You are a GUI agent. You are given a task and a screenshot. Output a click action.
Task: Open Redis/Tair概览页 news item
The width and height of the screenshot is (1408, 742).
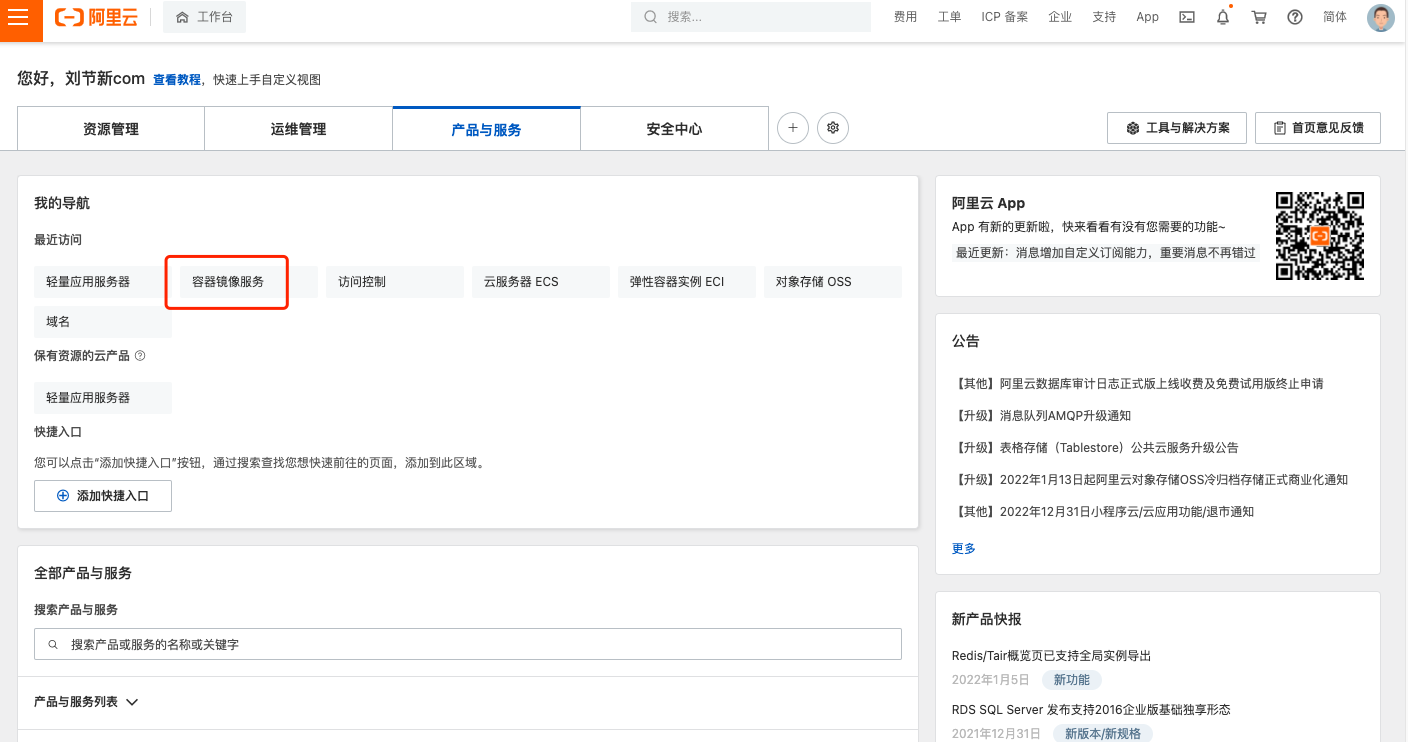pos(1052,656)
